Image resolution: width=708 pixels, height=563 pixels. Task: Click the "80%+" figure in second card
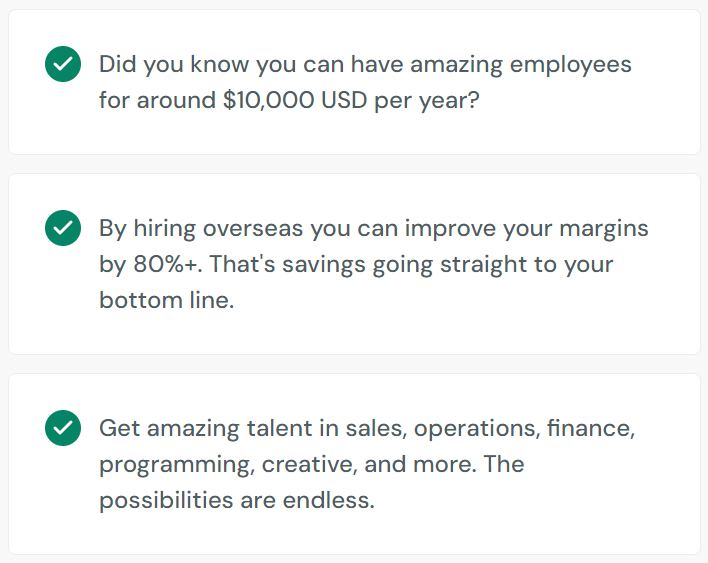click(x=166, y=264)
